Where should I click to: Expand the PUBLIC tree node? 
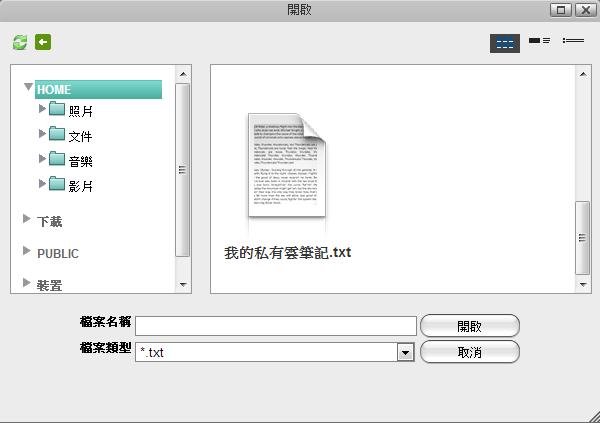27,251
